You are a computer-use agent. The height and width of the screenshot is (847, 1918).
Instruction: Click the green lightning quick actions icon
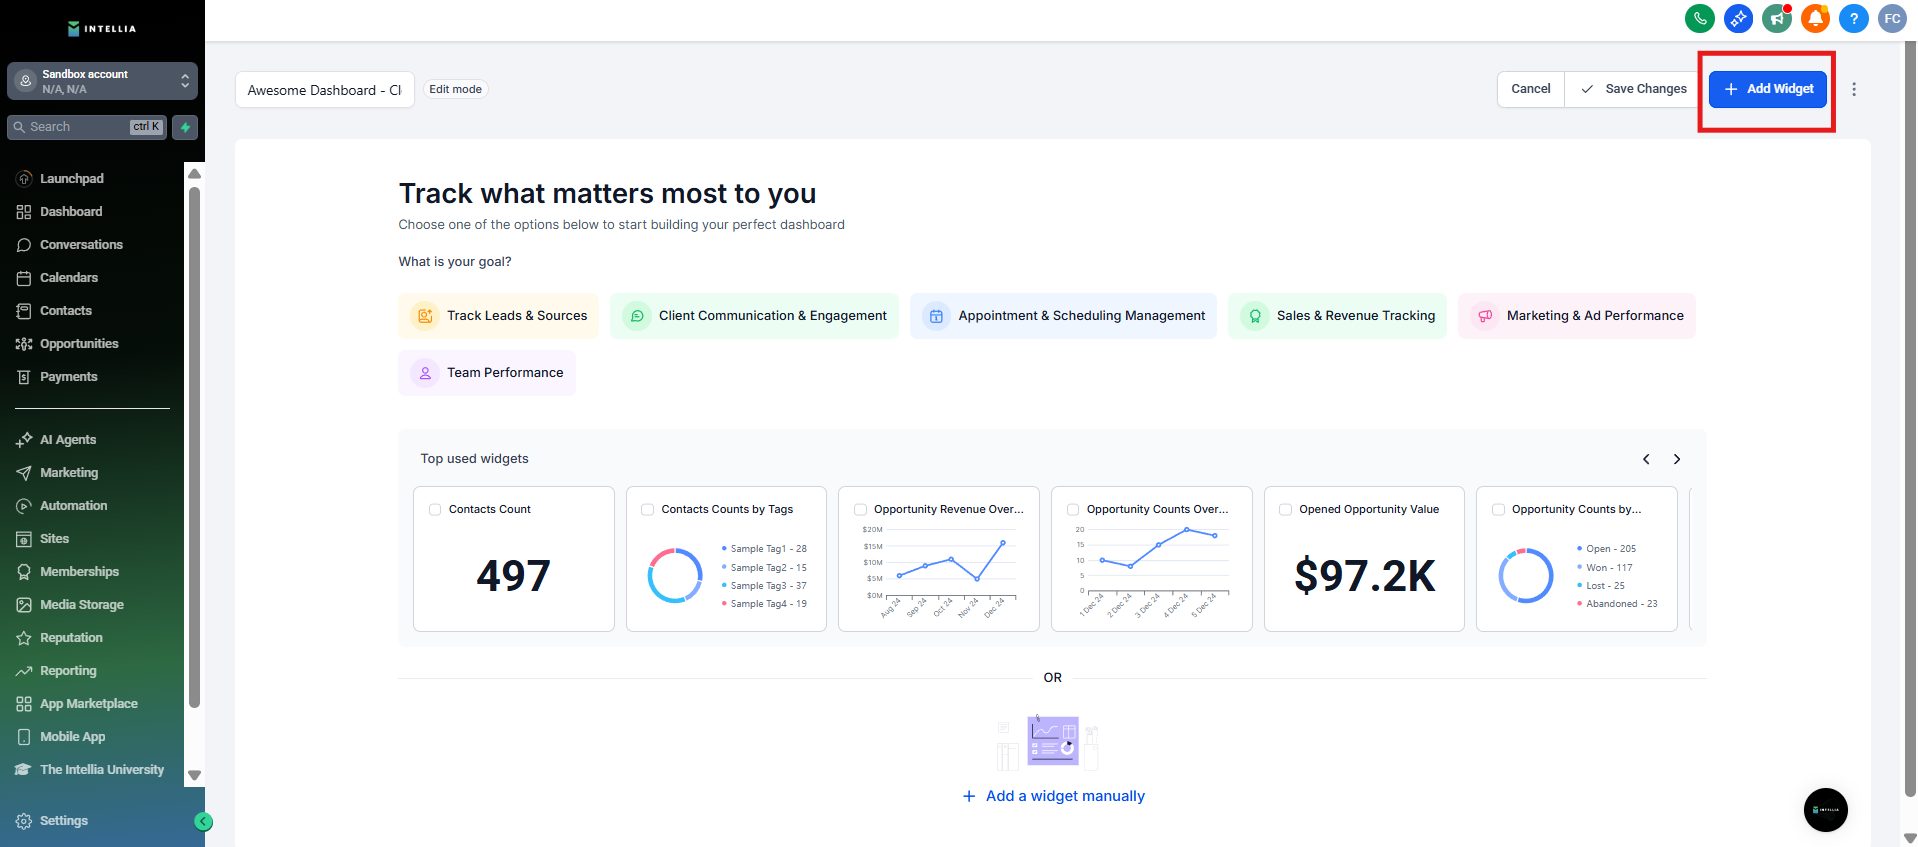point(185,127)
